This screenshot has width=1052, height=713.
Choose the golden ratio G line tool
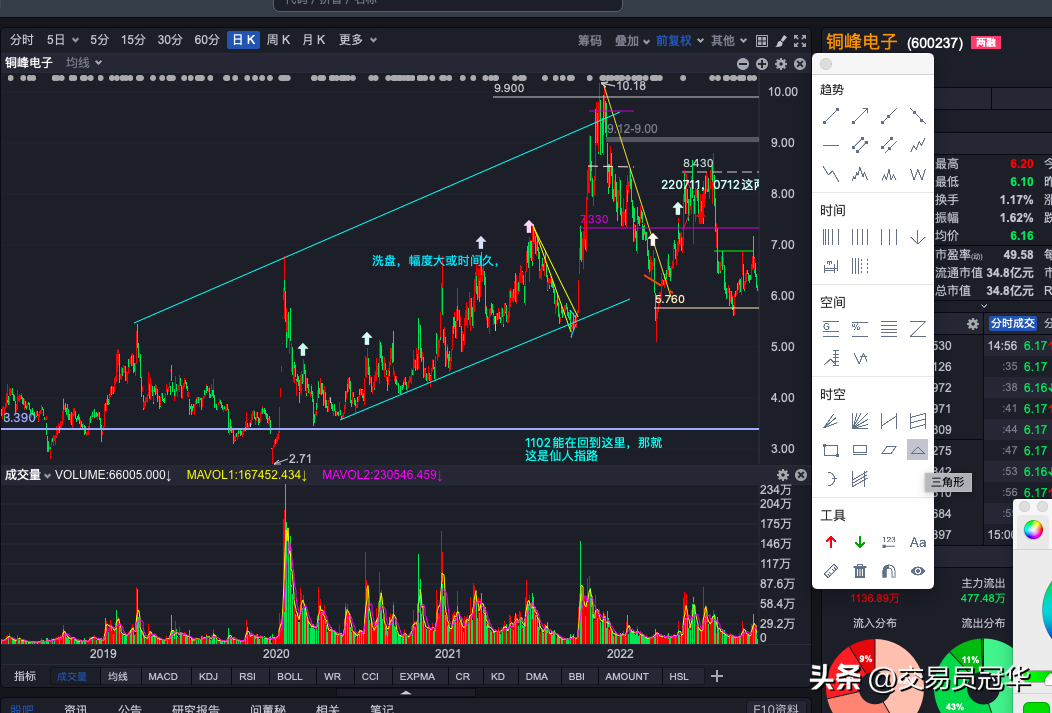(831, 329)
